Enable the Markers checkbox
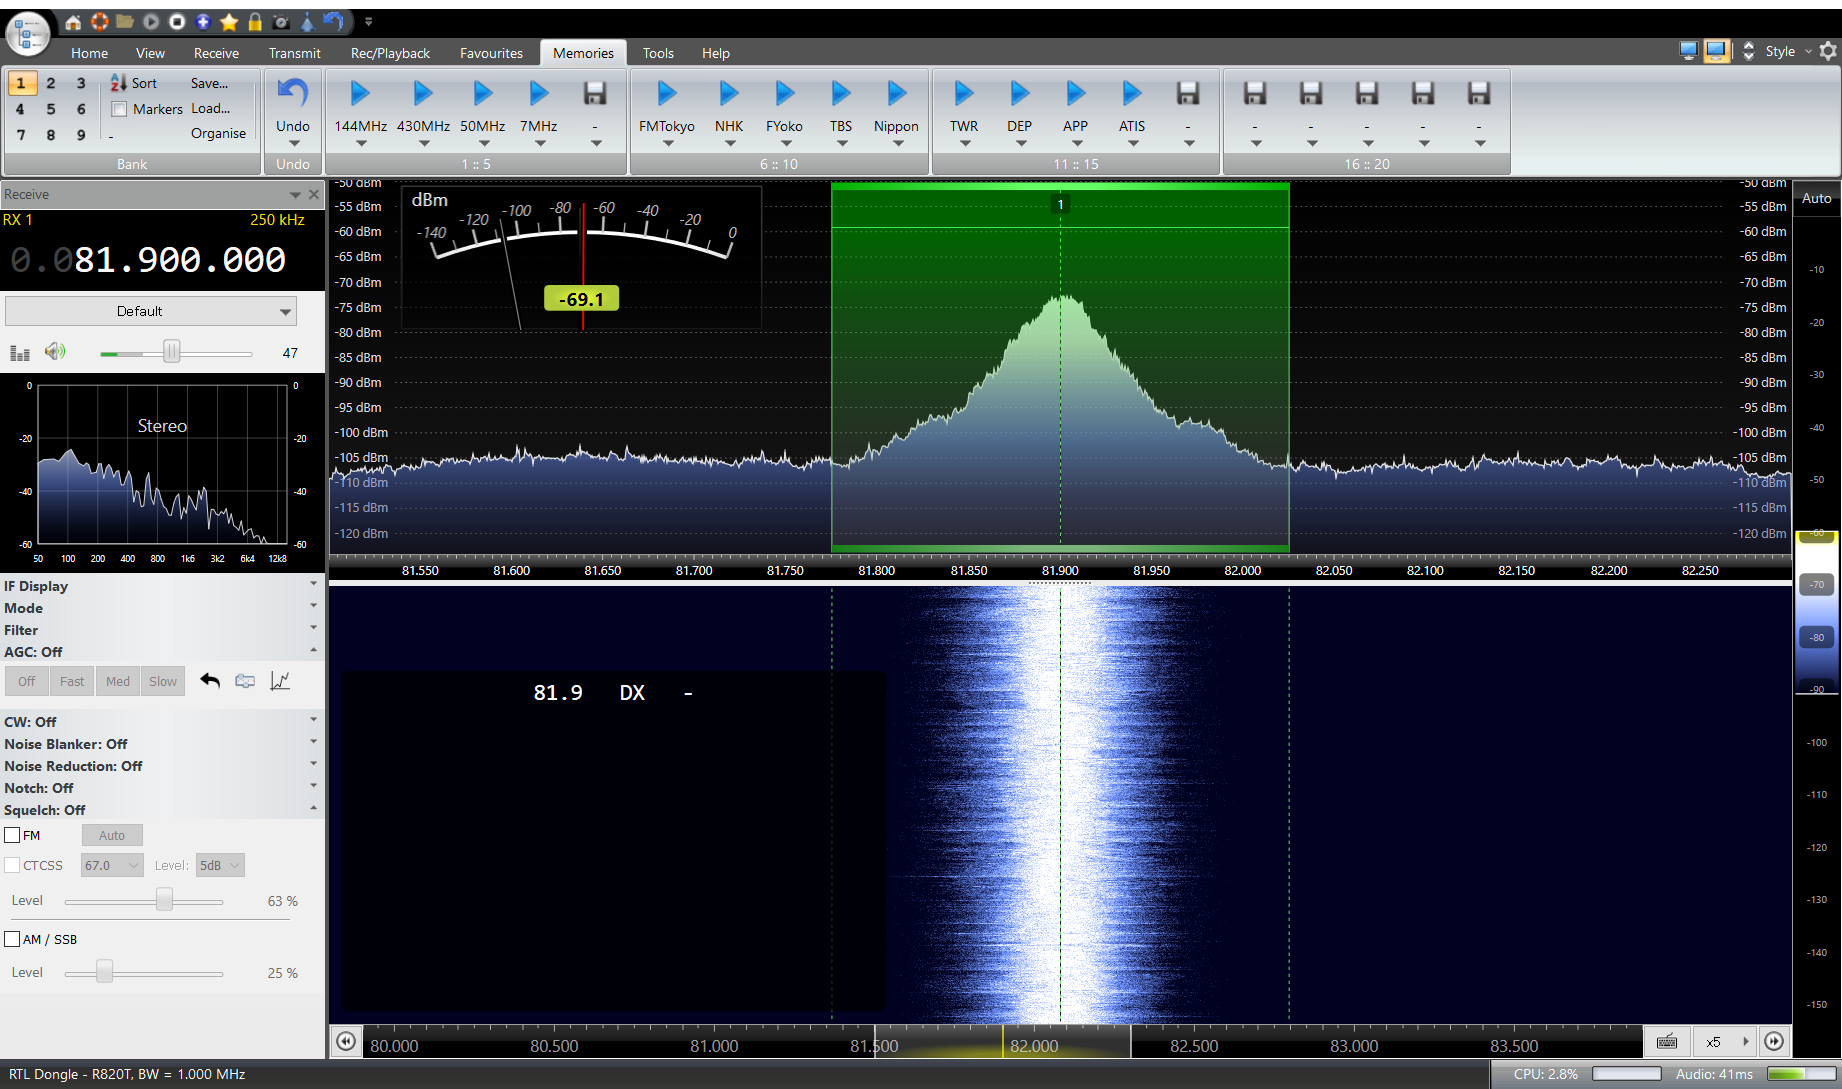Image resolution: width=1842 pixels, height=1089 pixels. click(119, 109)
